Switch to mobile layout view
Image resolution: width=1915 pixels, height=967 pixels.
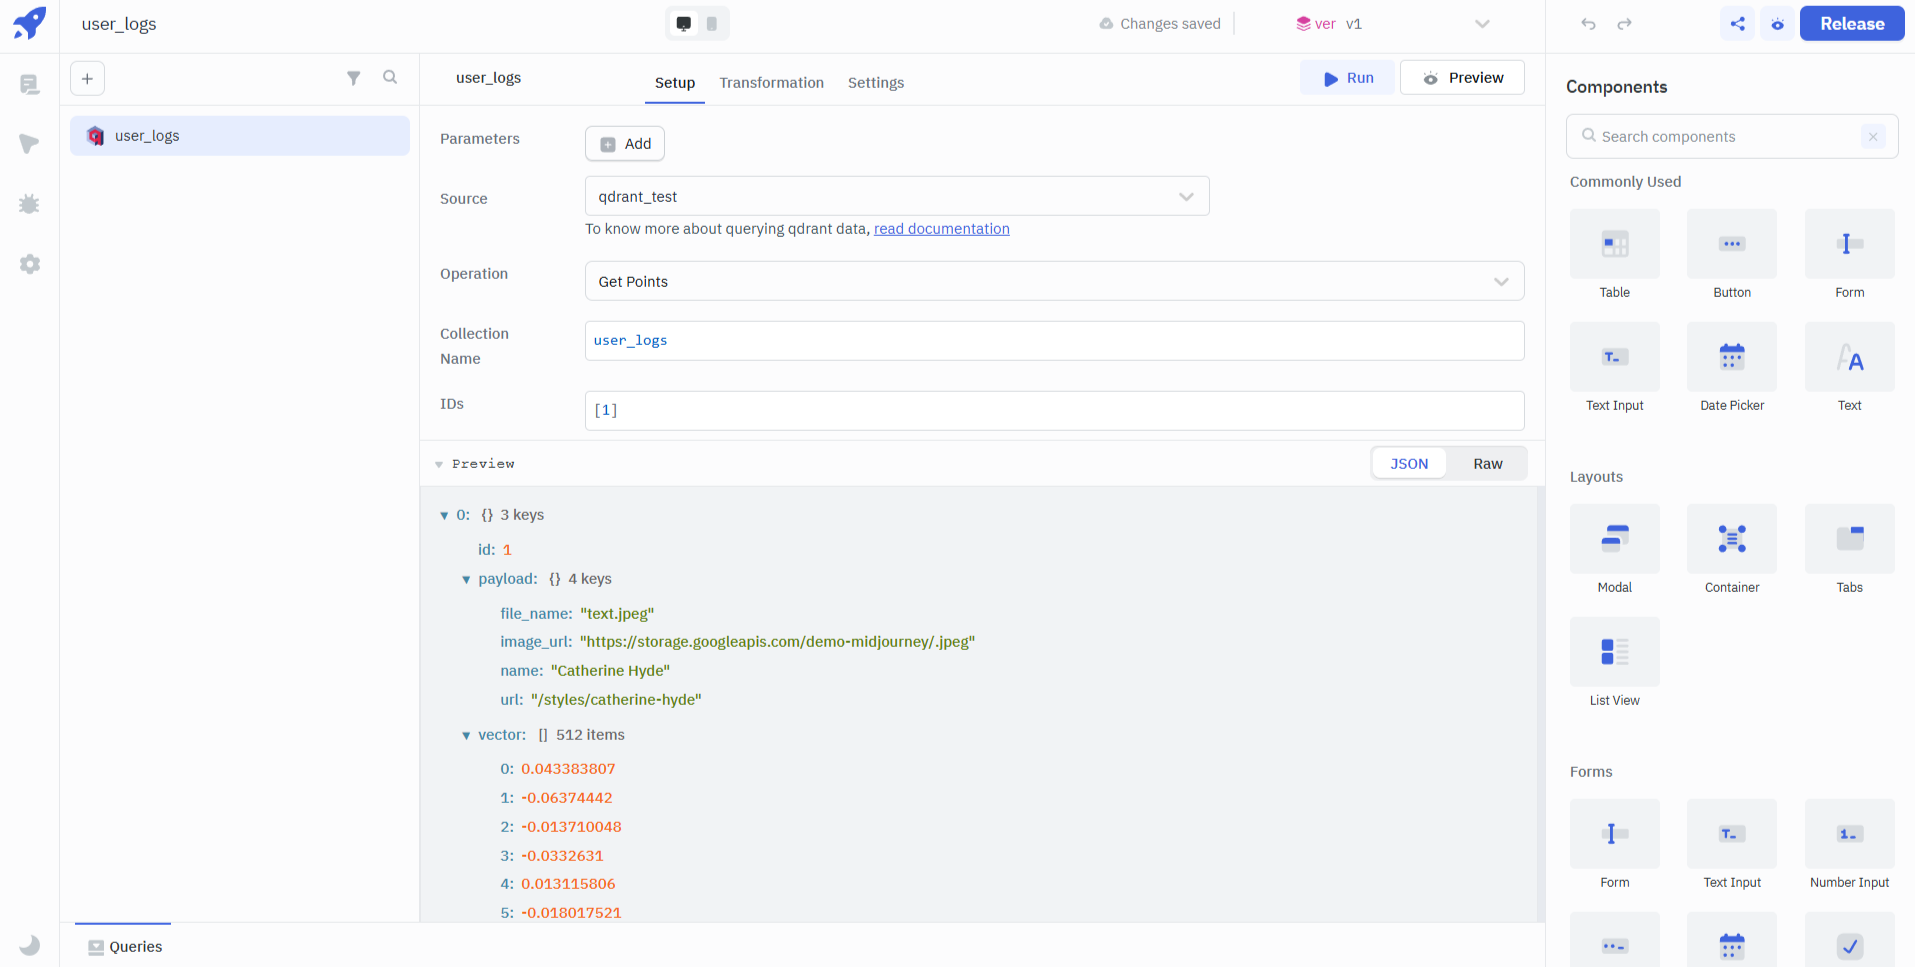click(x=712, y=24)
